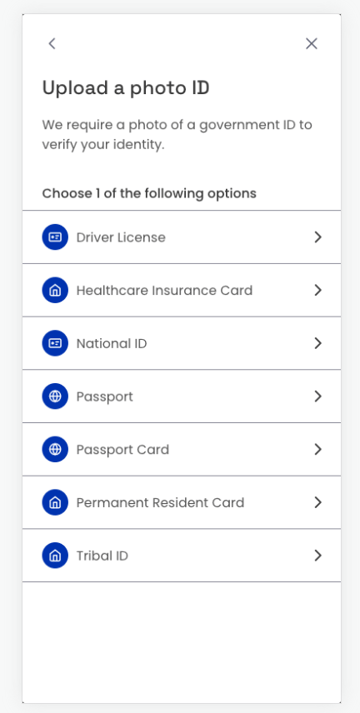The height and width of the screenshot is (713, 360).
Task: Close the photo ID upload dialog
Action: coord(311,44)
